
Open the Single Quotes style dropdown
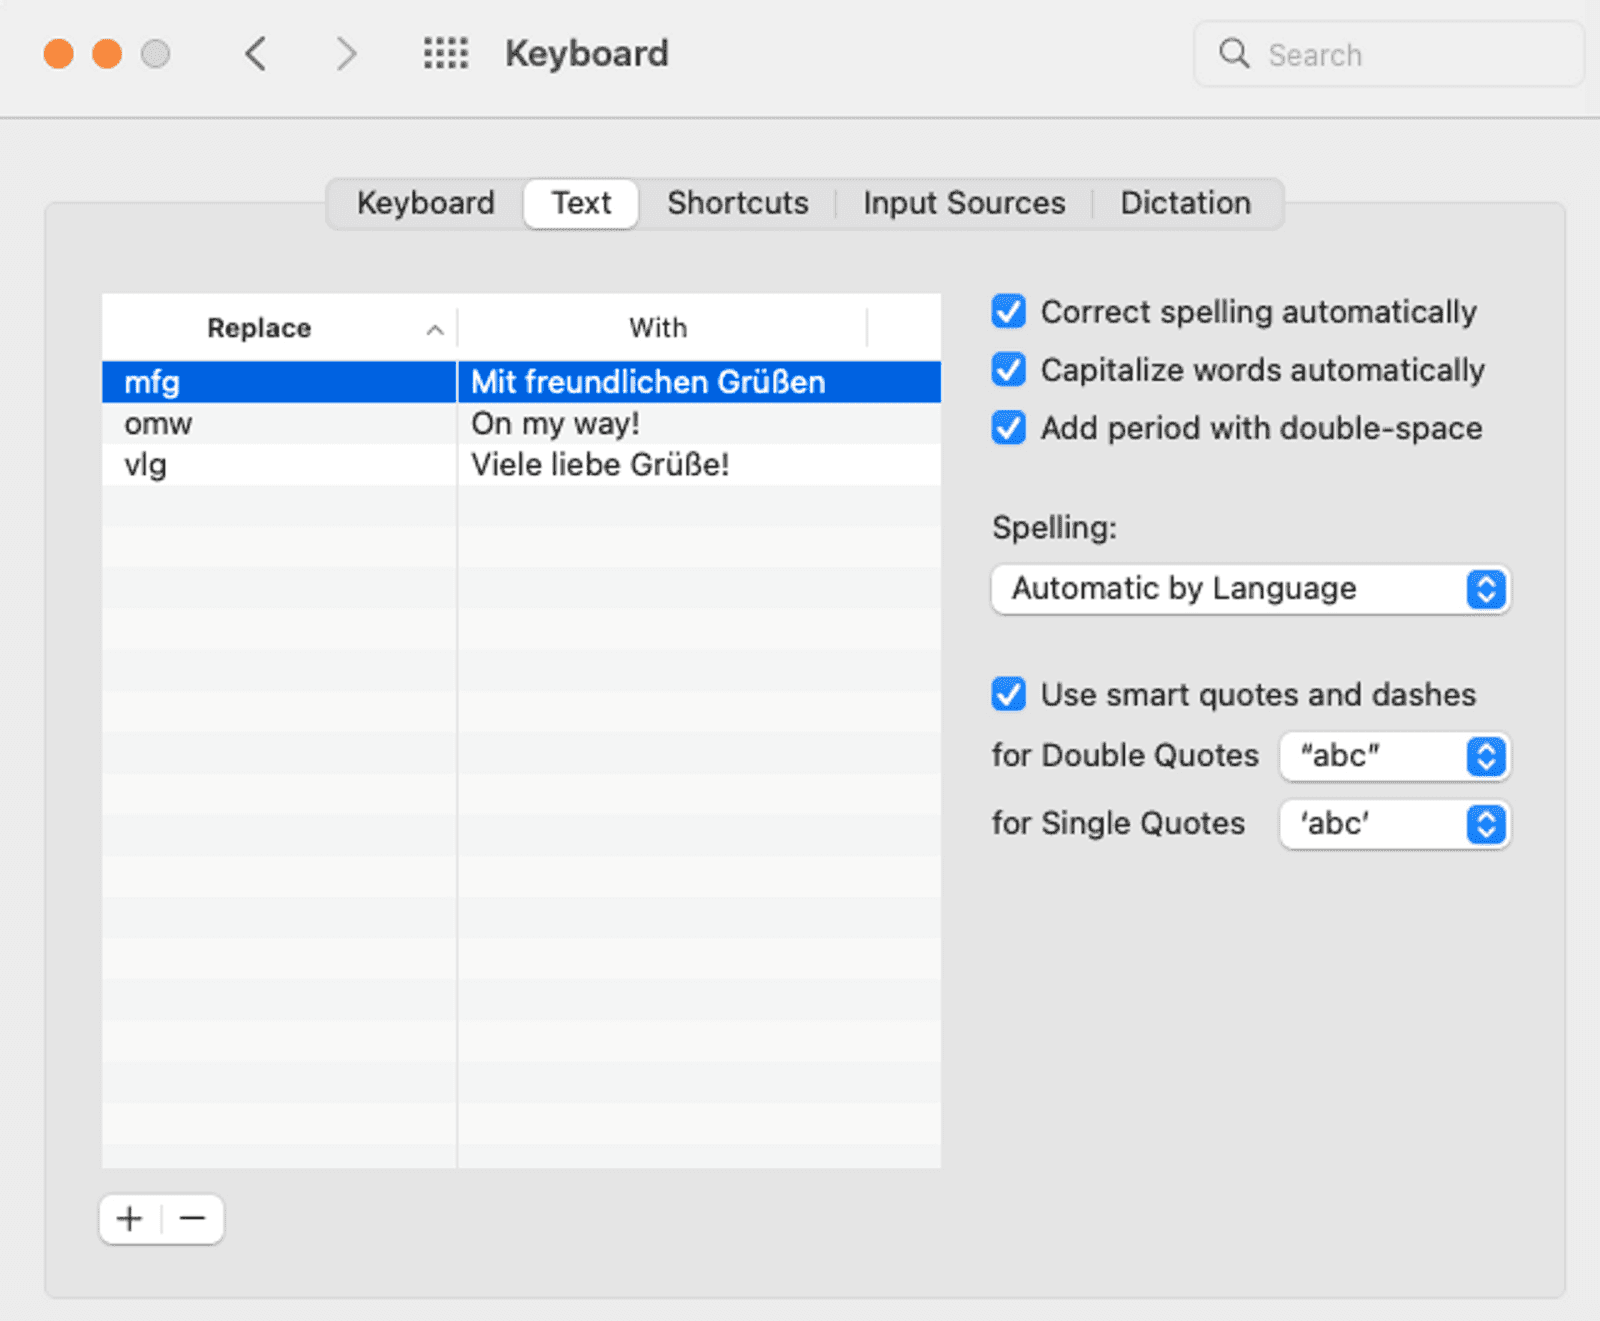pos(1395,824)
